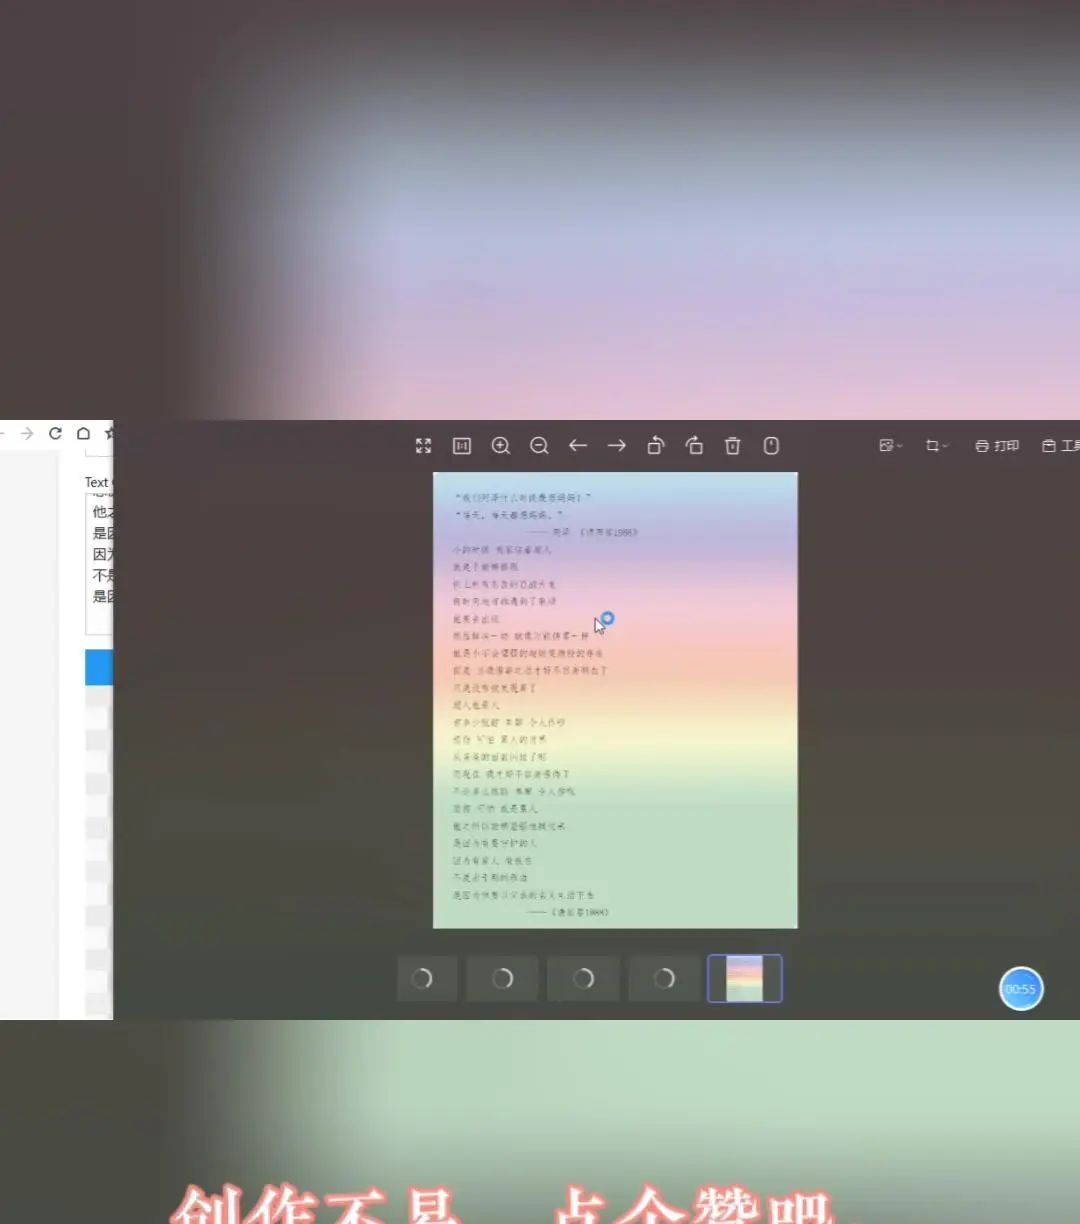The width and height of the screenshot is (1080, 1224).
Task: Expand the picture format dropdown
Action: 888,446
